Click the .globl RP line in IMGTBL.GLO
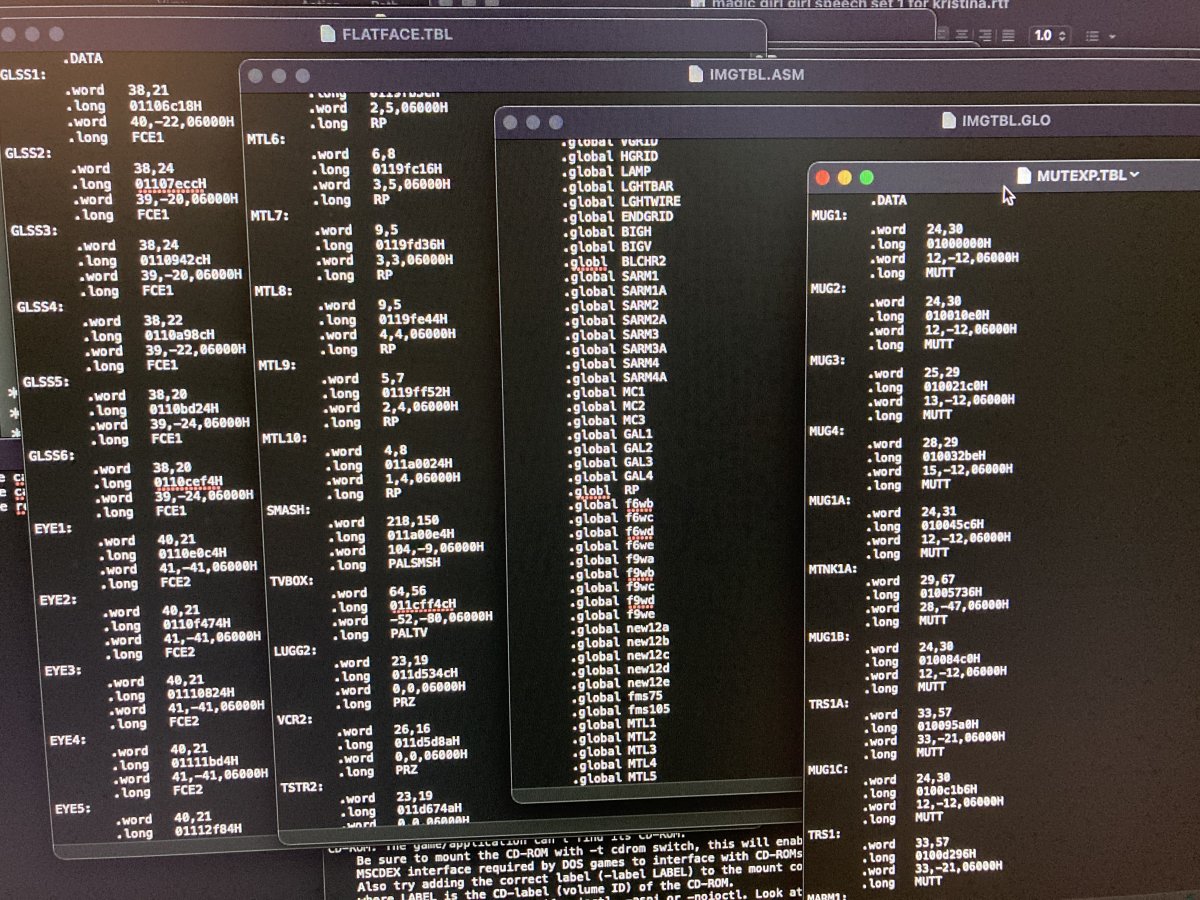1200x900 pixels. (604, 490)
